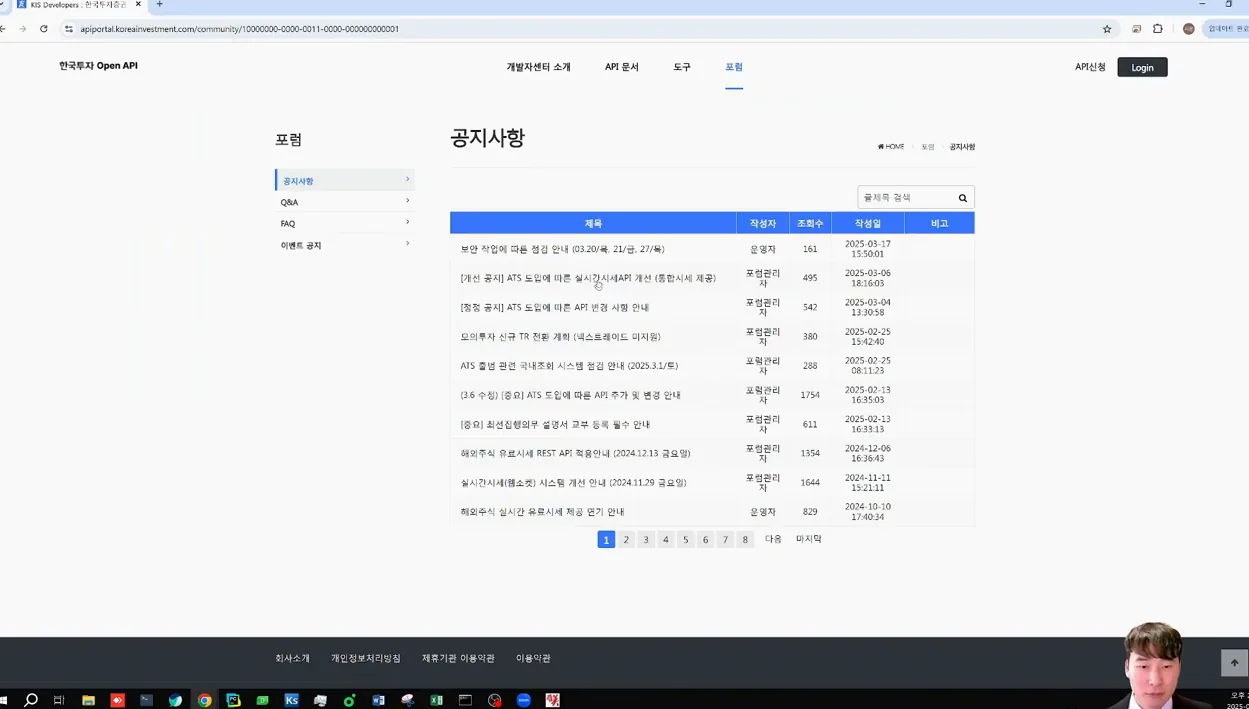Select 이벤트 공지 in the sidebar
This screenshot has width=1249, height=709.
(301, 245)
